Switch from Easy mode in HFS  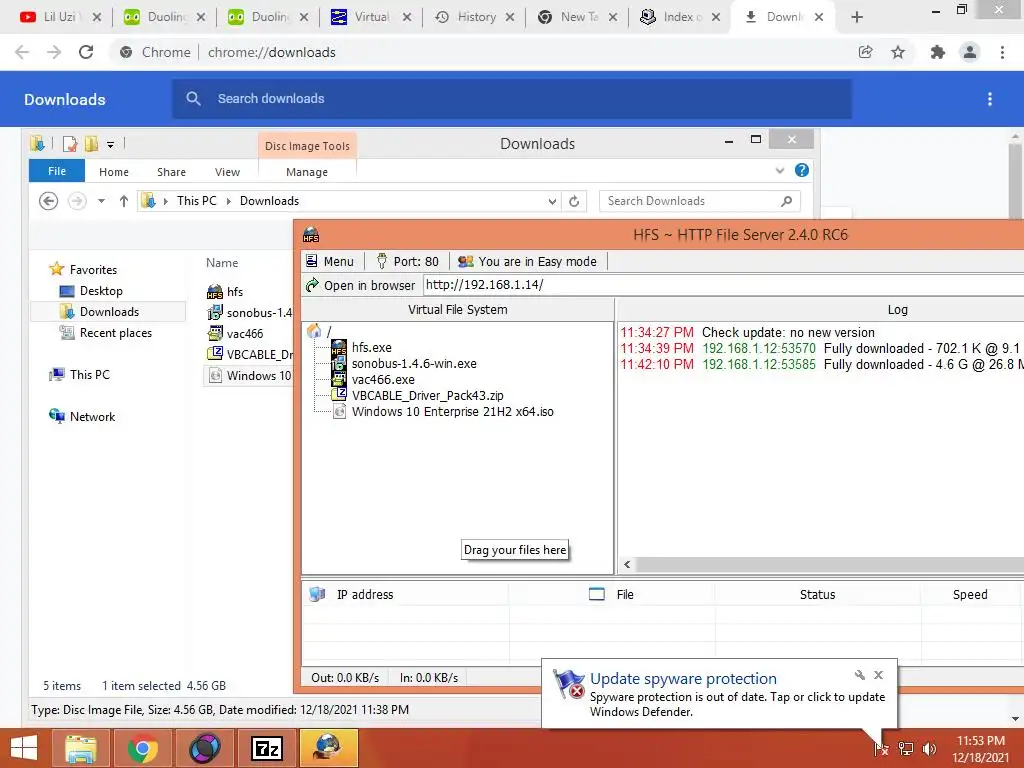point(528,261)
